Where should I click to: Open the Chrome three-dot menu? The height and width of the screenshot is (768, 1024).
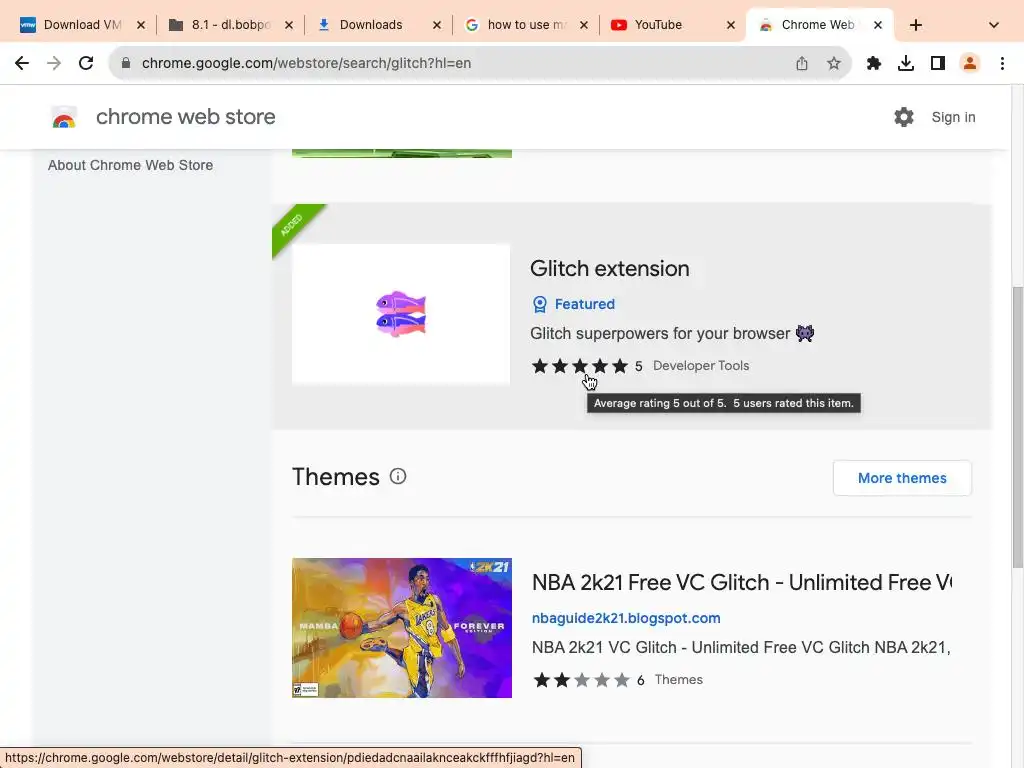pos(1002,63)
